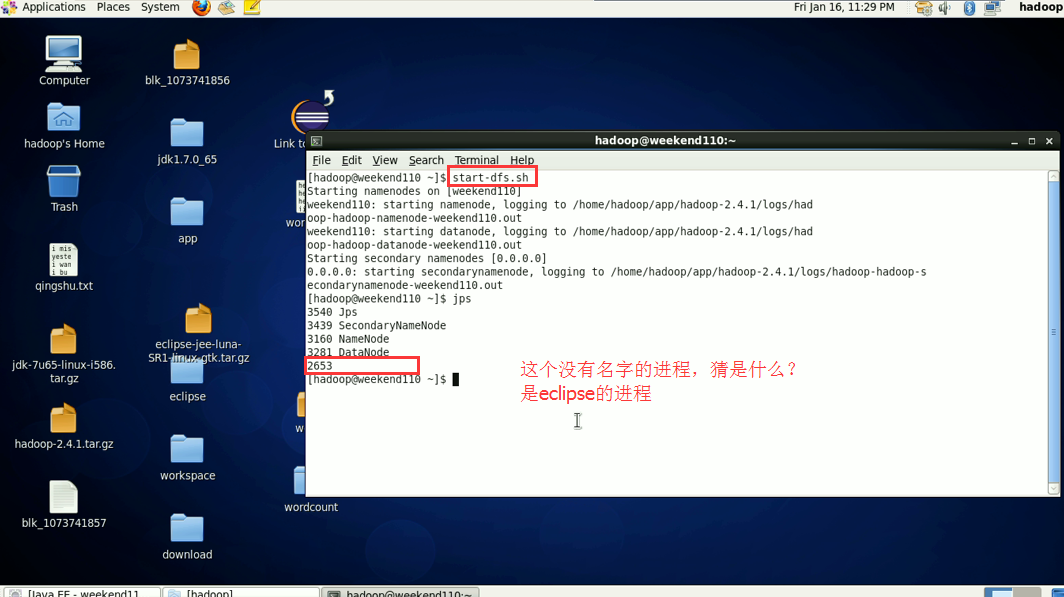Click the terminal title bar hadoop@weekend110:~

tap(665, 140)
